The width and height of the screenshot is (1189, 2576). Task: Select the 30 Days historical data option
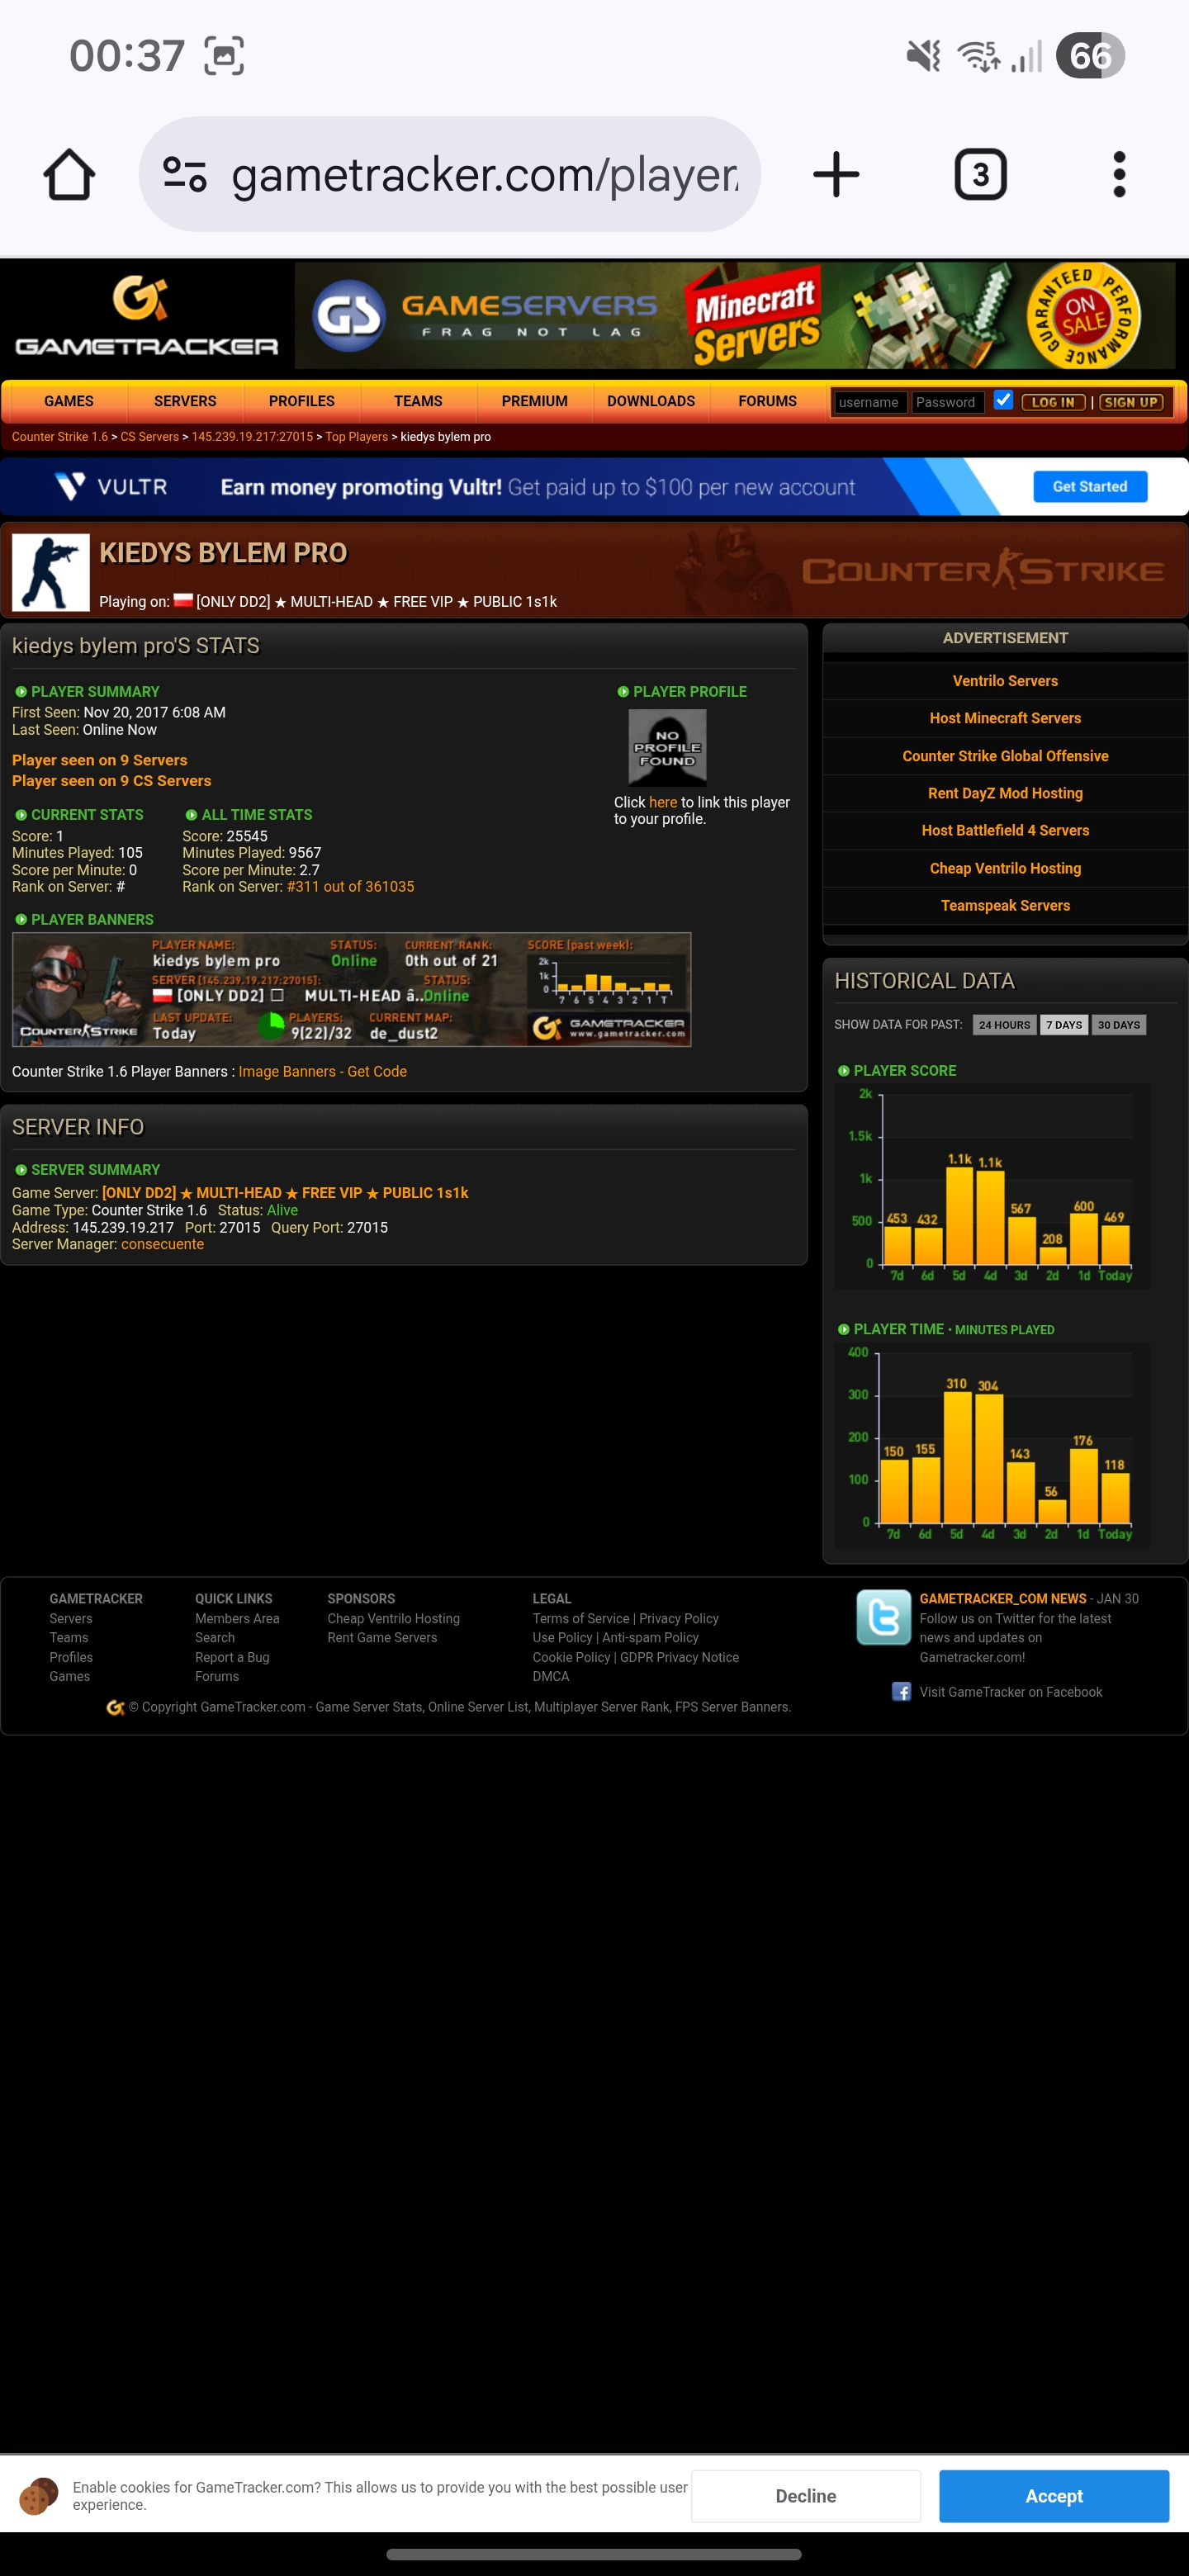point(1118,1025)
